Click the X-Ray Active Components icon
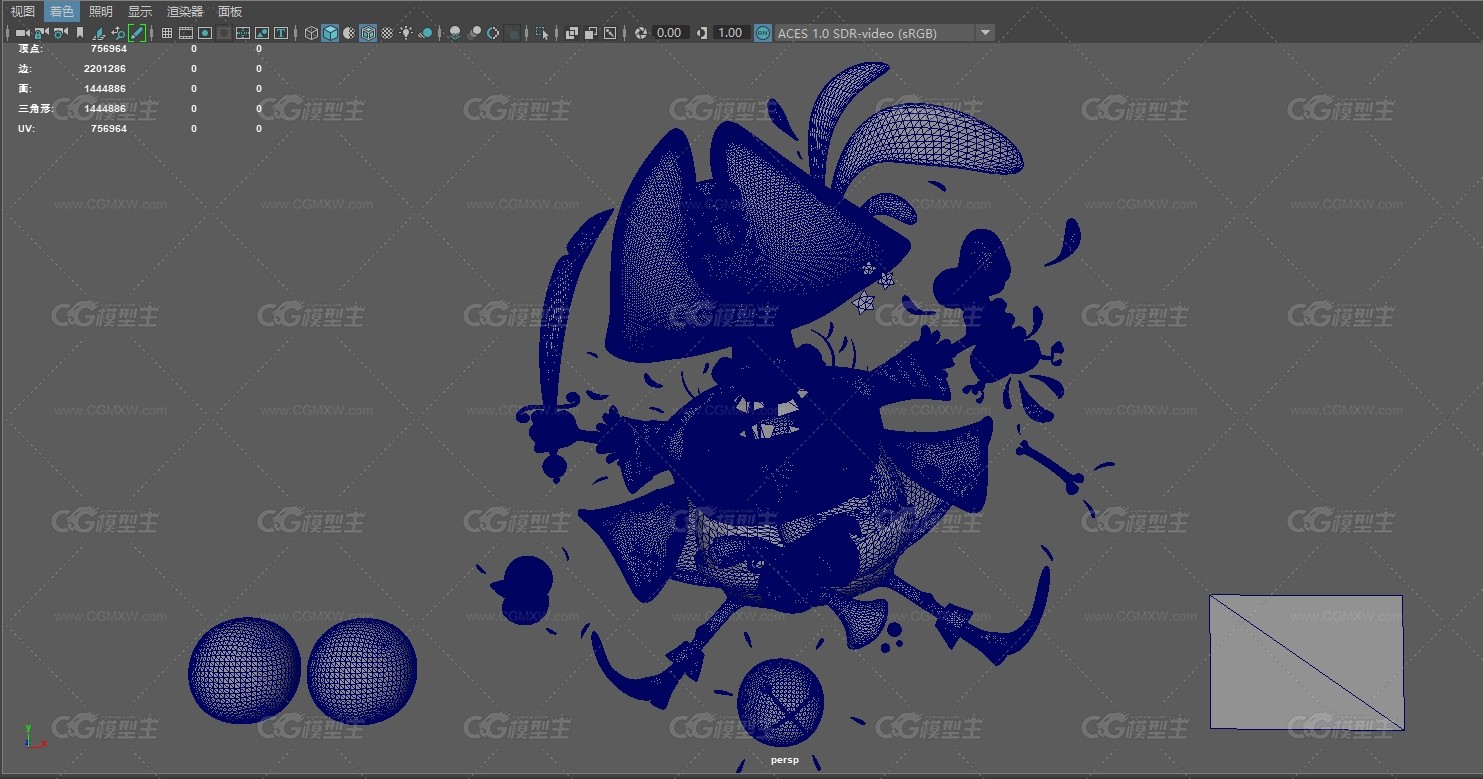This screenshot has height=779, width=1483. click(x=591, y=33)
